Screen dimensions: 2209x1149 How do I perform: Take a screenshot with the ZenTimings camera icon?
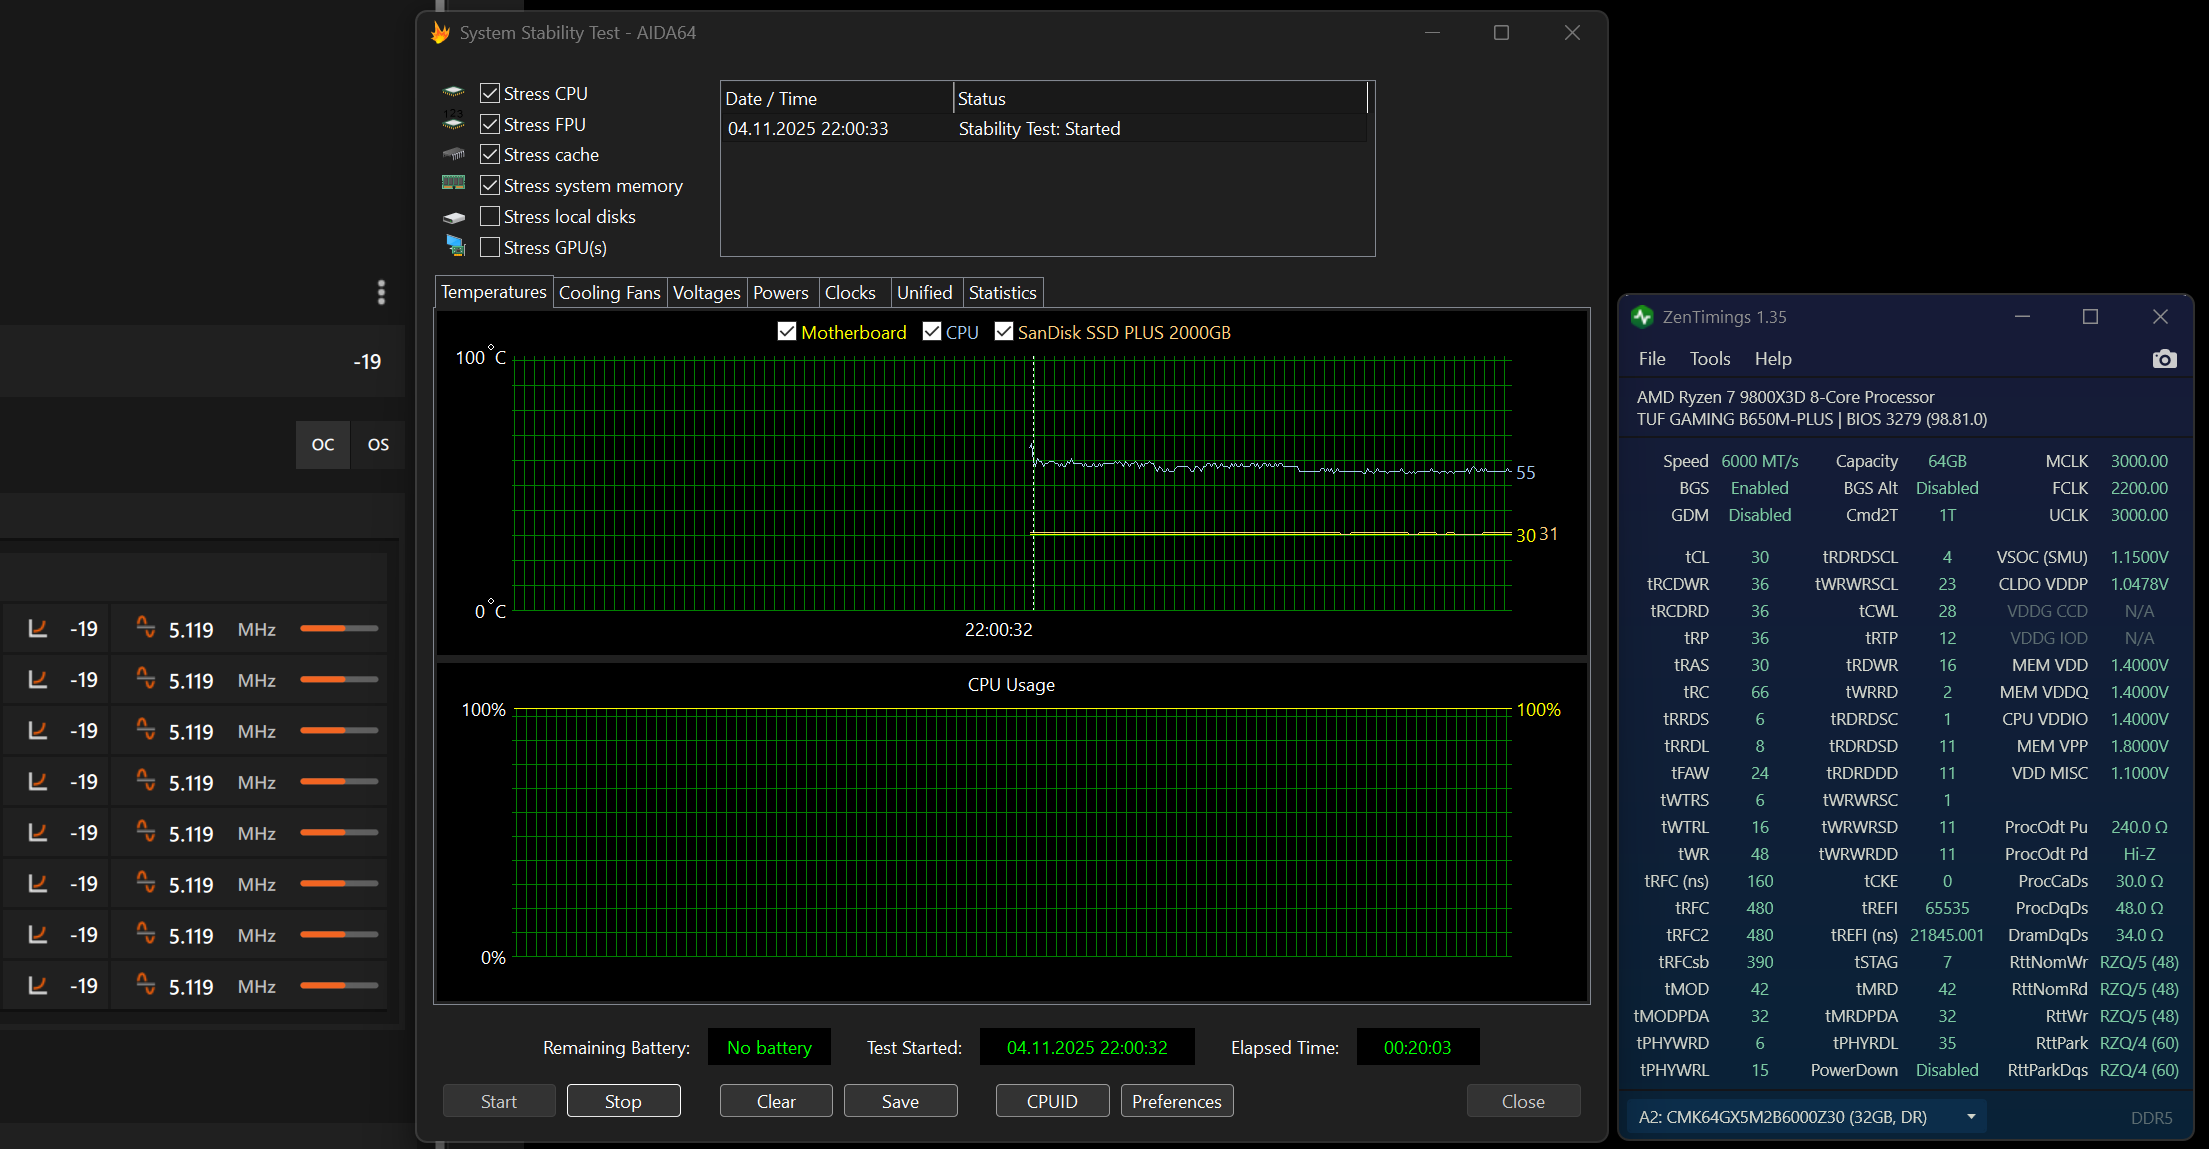2164,359
